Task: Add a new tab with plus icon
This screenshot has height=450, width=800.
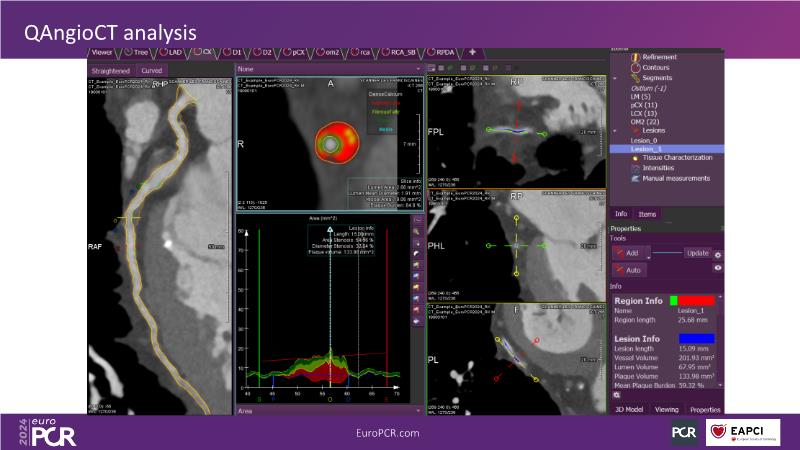Action: (x=472, y=51)
